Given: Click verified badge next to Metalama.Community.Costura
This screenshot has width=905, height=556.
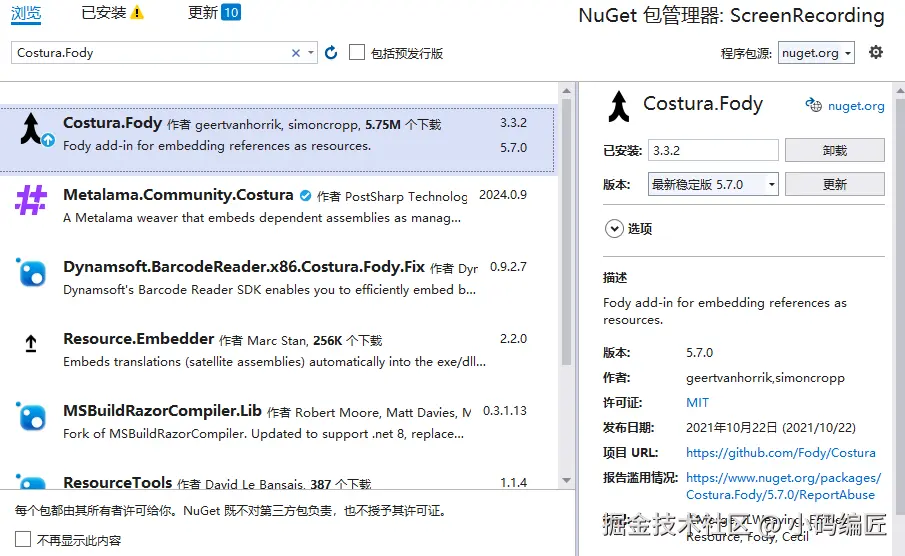Looking at the screenshot, I should (x=305, y=196).
